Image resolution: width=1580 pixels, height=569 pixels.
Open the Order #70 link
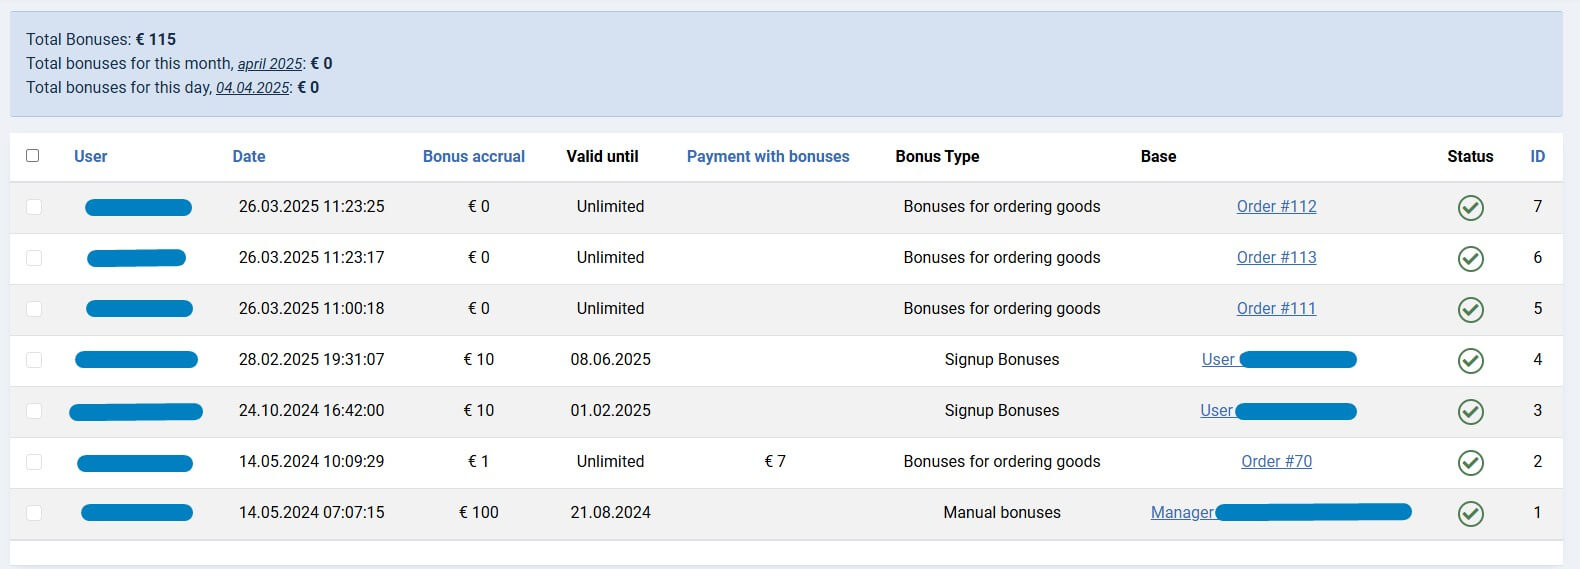[x=1276, y=462]
